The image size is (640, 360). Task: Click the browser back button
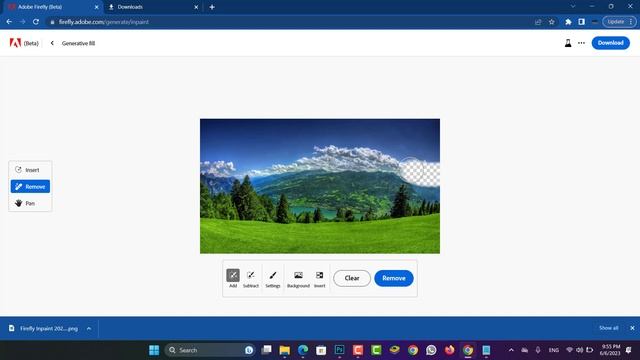[x=9, y=22]
